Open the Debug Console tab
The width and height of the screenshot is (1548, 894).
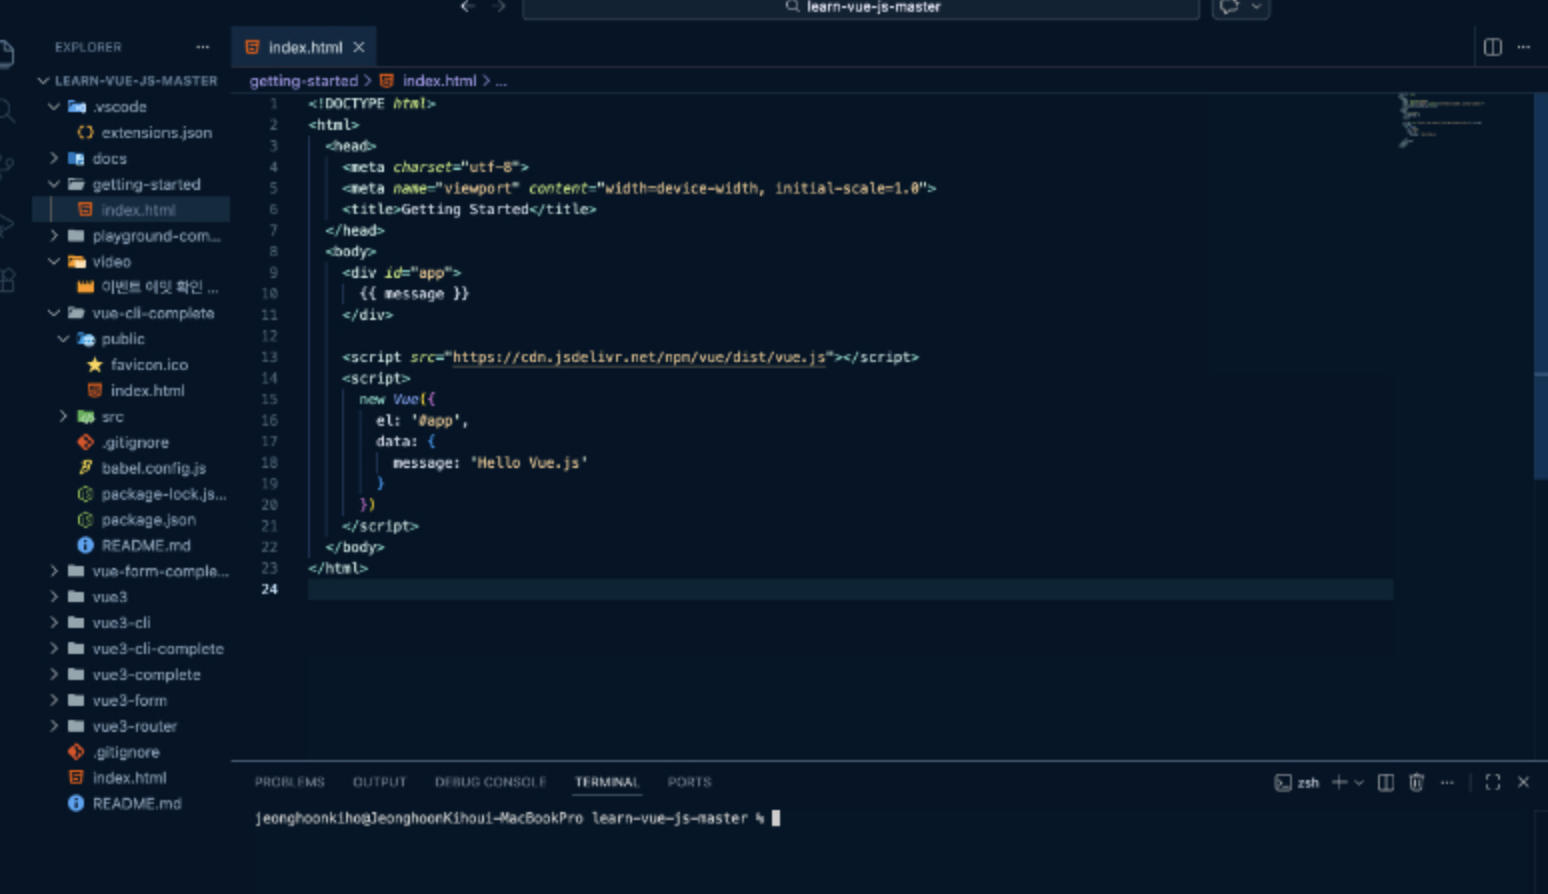coord(490,782)
